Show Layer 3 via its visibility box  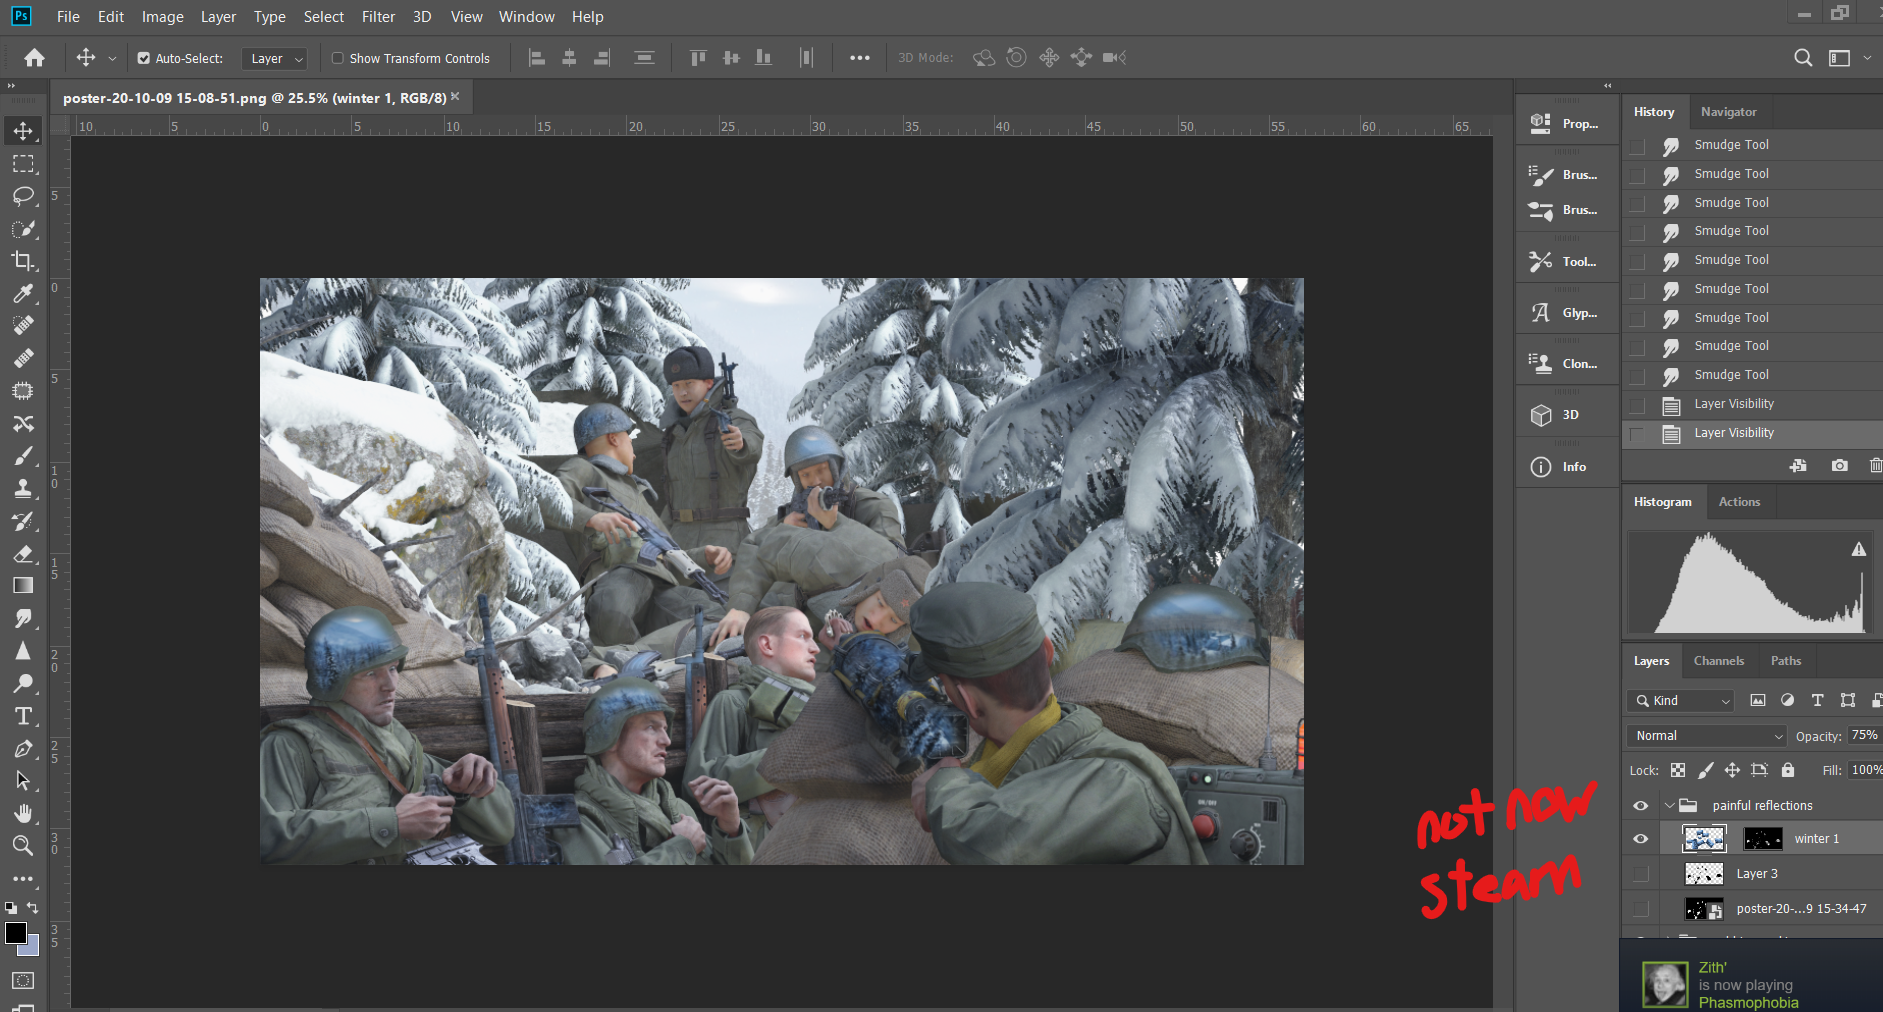[x=1641, y=874]
